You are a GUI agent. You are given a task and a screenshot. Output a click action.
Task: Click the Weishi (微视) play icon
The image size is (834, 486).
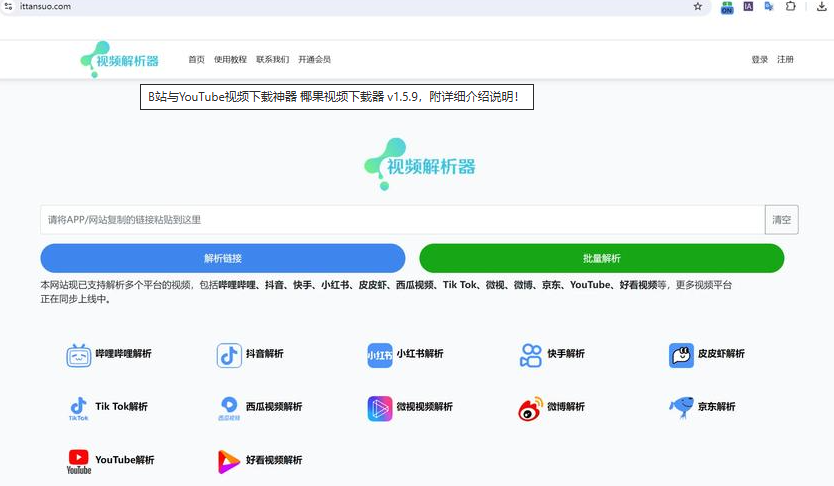380,408
